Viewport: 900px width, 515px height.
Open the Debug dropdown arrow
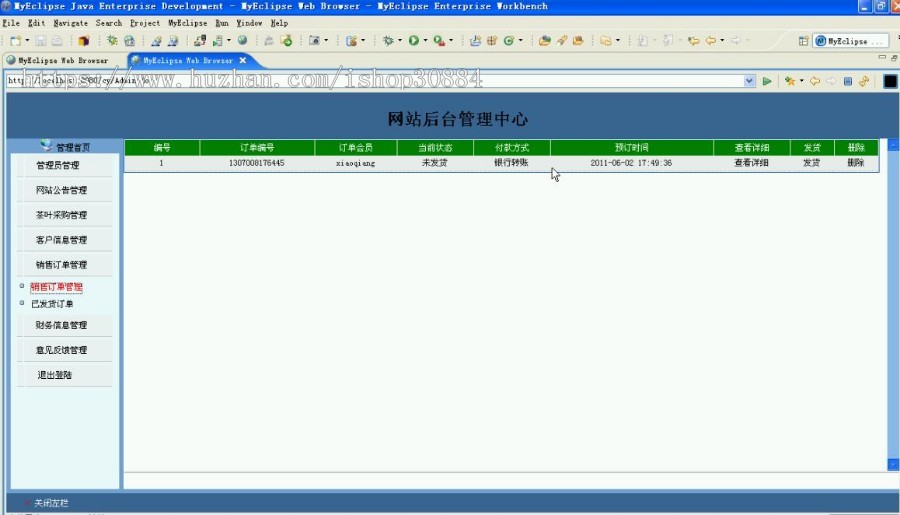(399, 41)
